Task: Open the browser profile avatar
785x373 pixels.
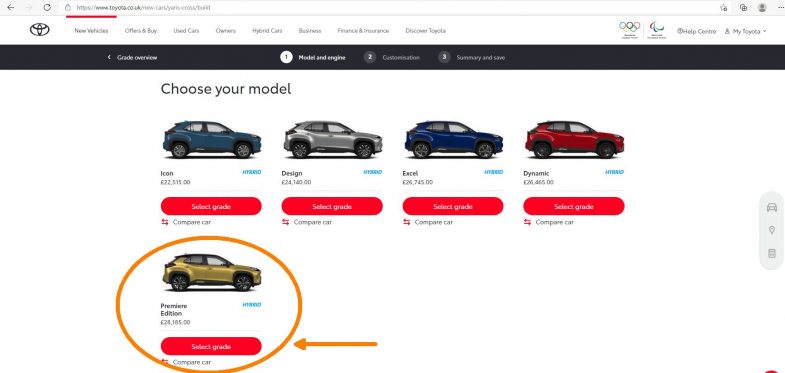Action: pos(762,8)
